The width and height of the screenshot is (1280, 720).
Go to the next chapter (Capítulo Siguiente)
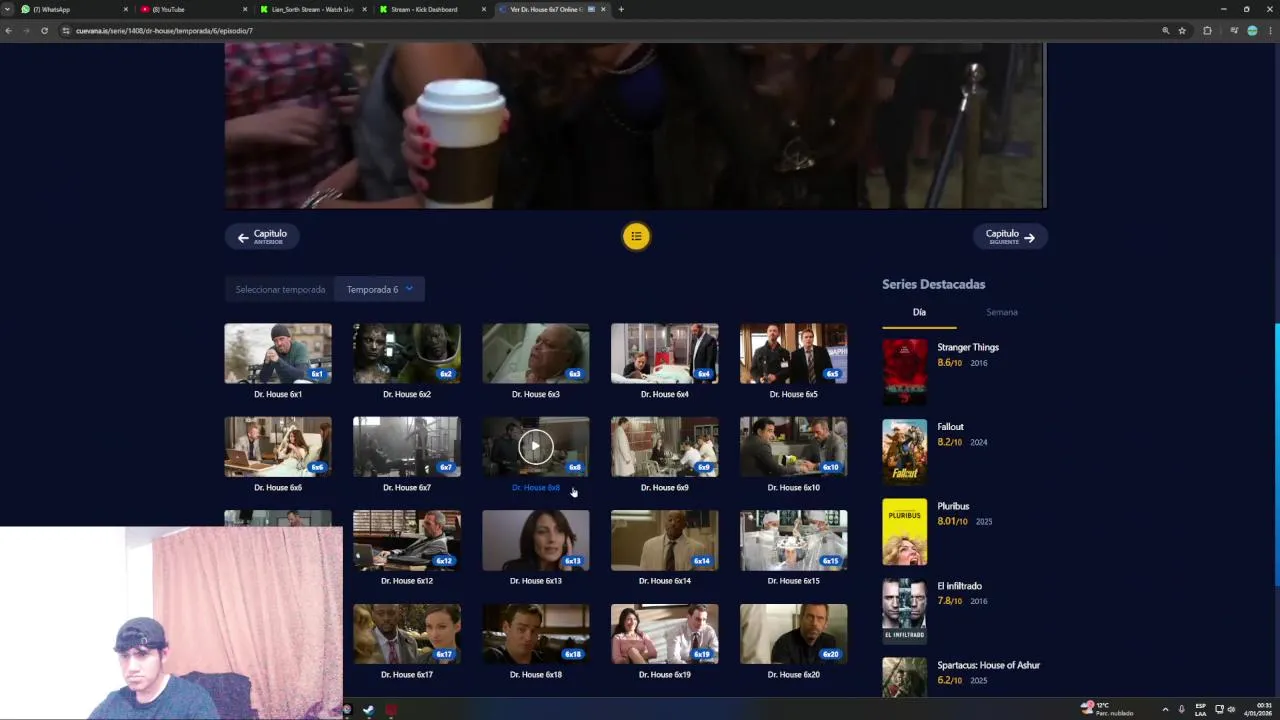point(1010,236)
